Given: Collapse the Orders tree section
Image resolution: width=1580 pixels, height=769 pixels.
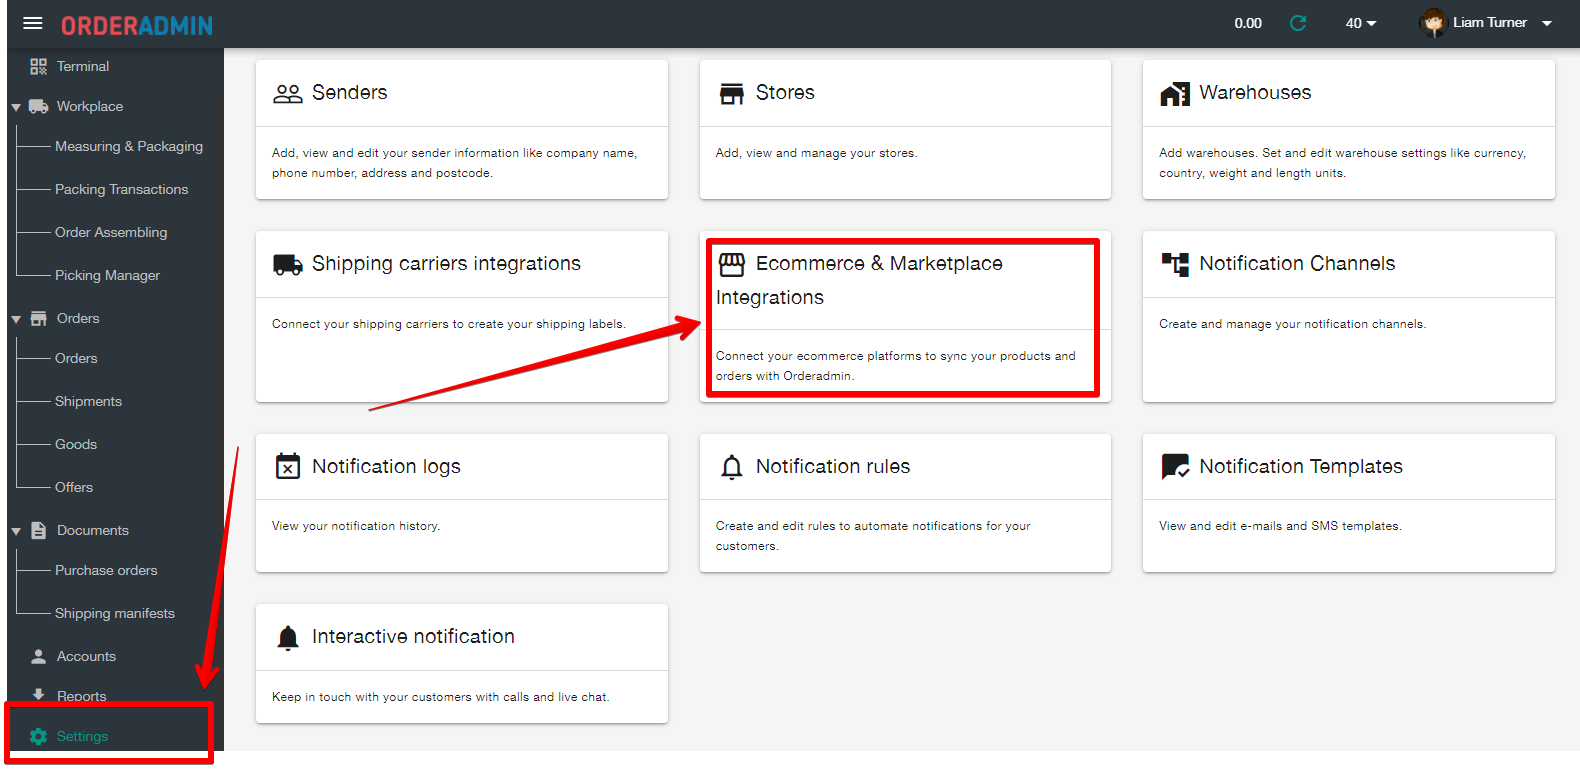Looking at the screenshot, I should [x=16, y=319].
